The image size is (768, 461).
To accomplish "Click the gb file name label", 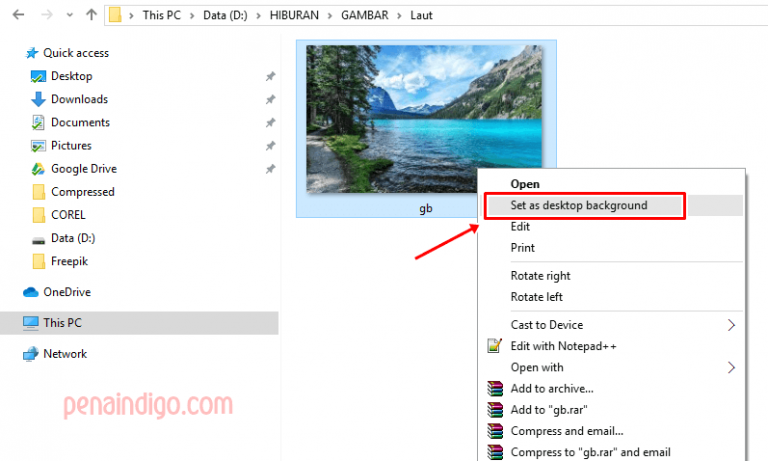I will click(426, 209).
